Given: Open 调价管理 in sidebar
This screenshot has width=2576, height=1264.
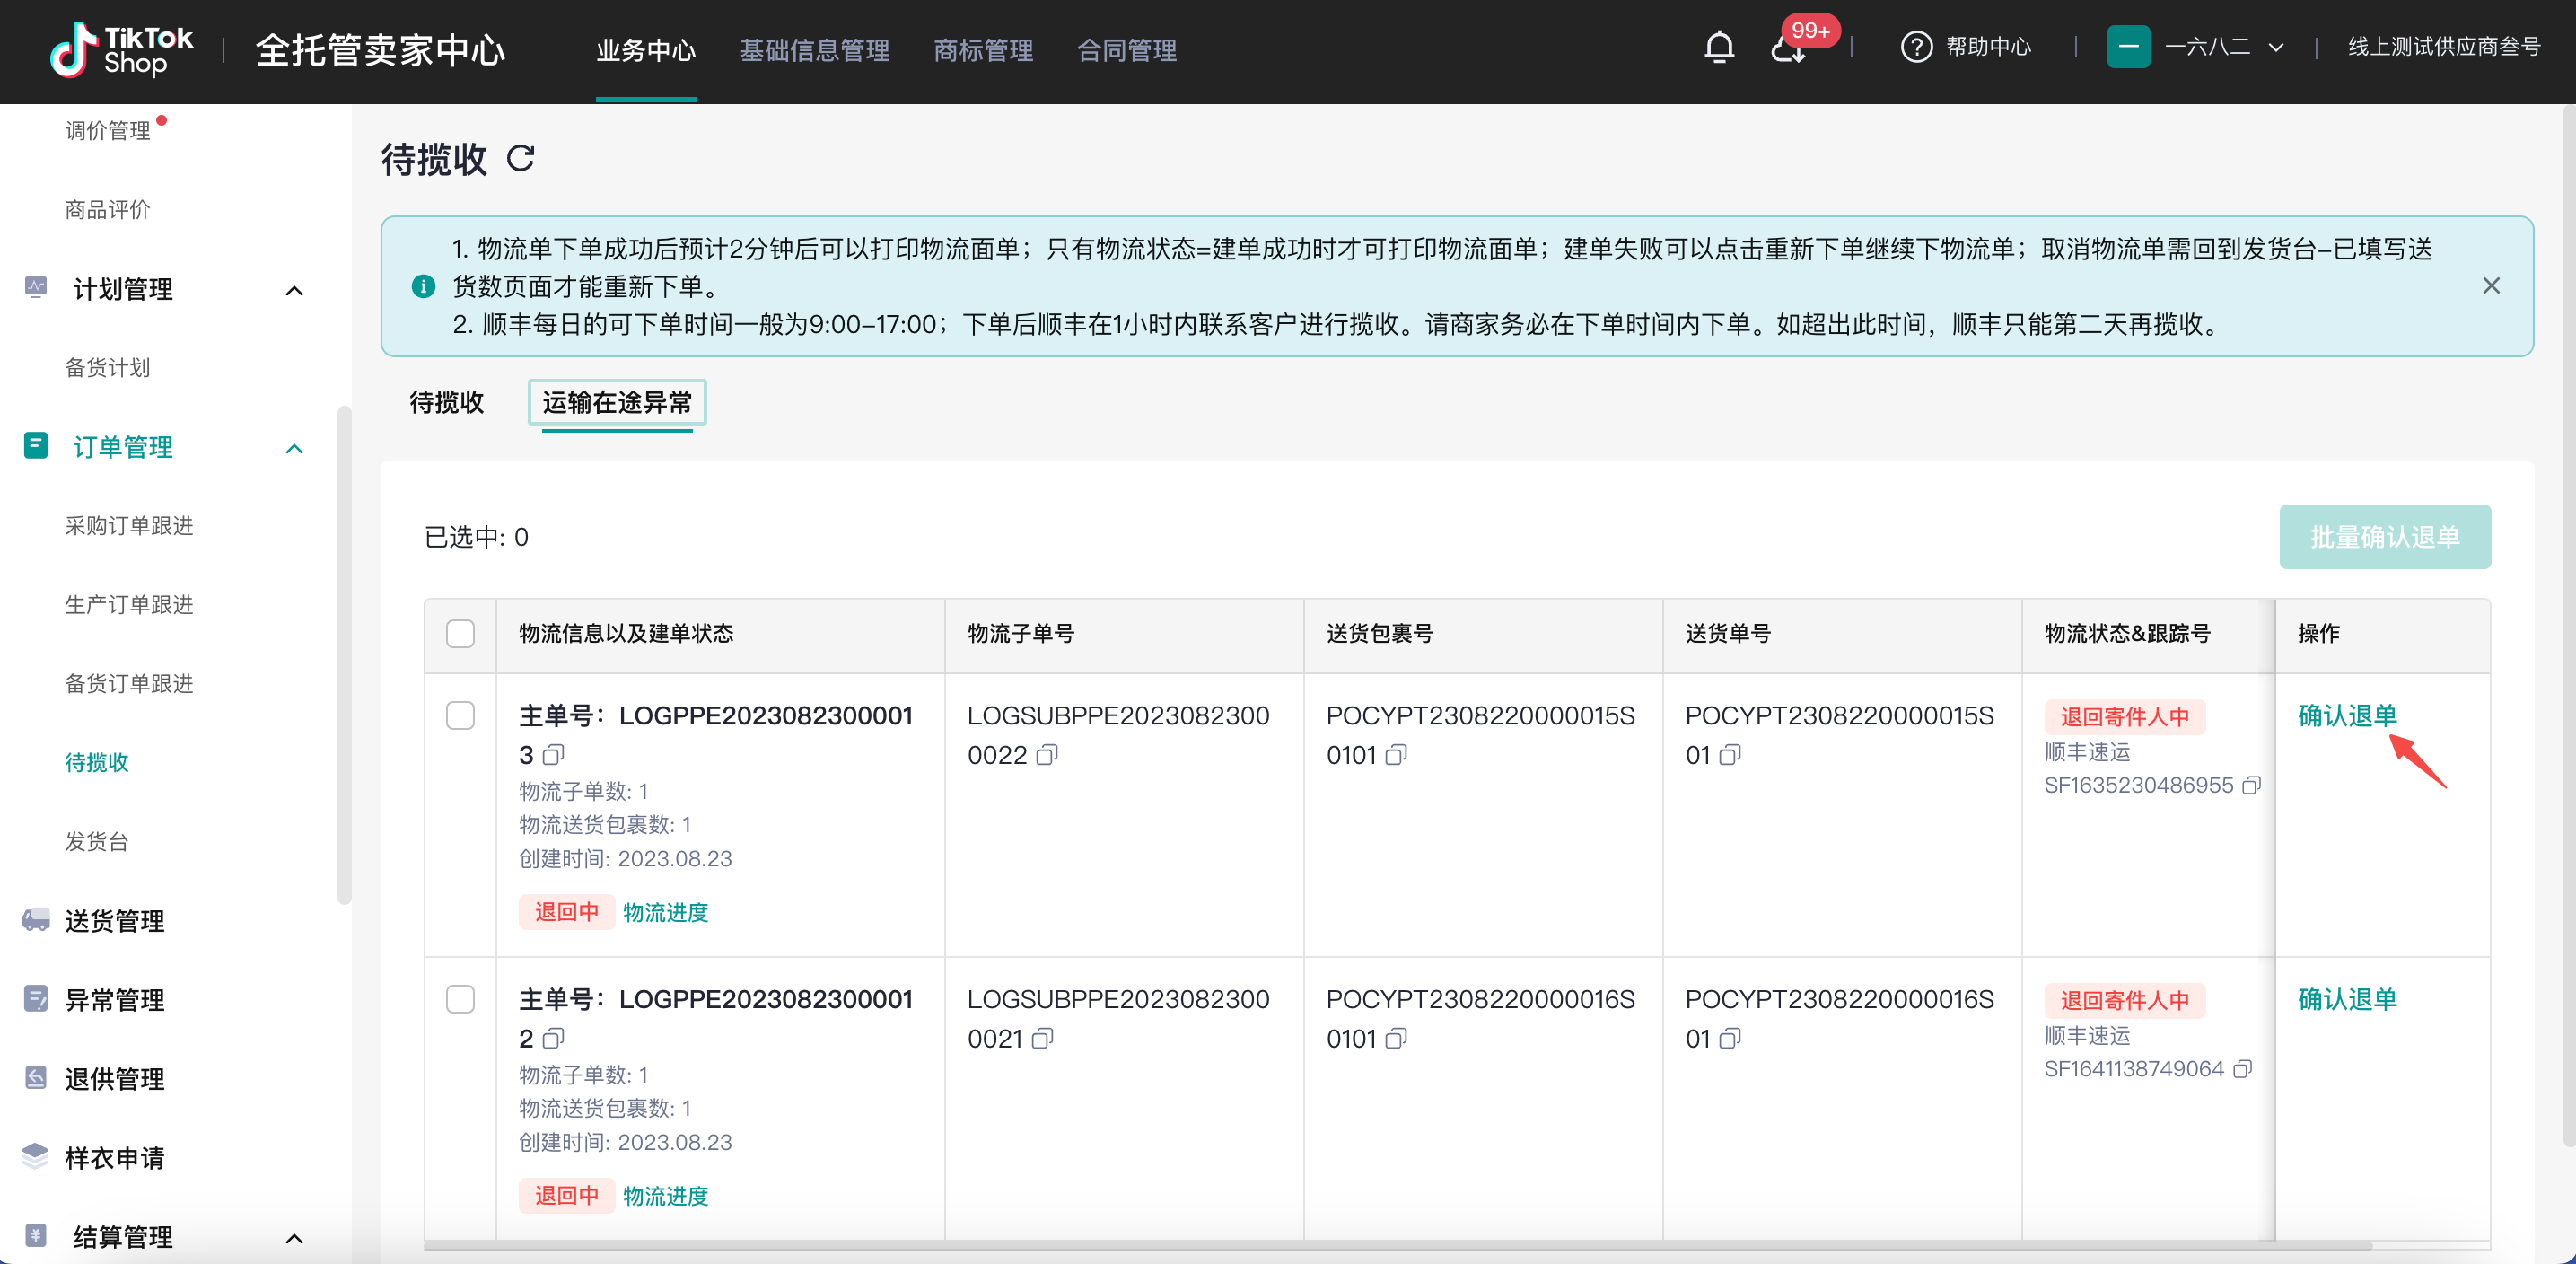Looking at the screenshot, I should (x=108, y=130).
